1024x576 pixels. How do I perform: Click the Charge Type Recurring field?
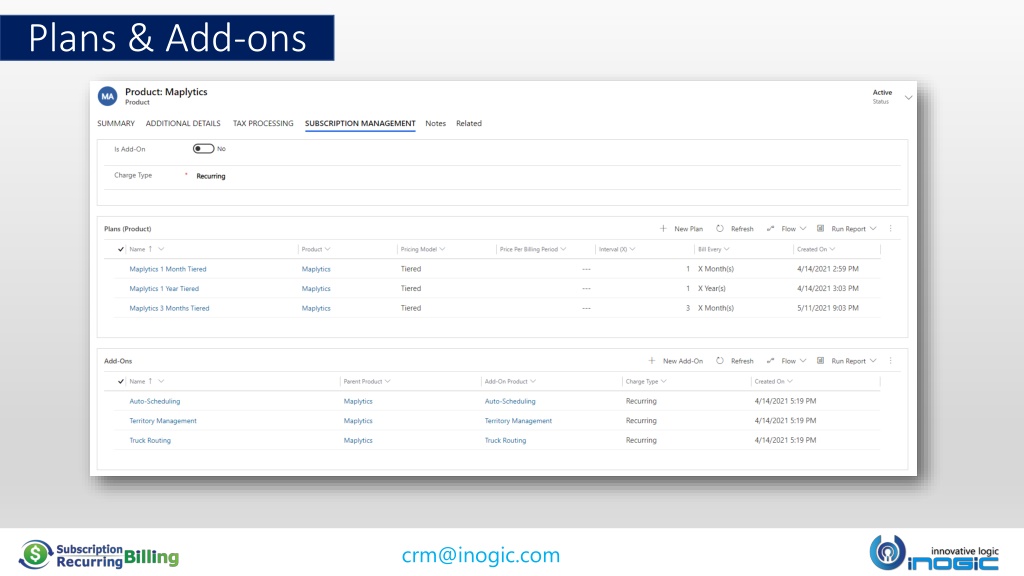(x=211, y=176)
